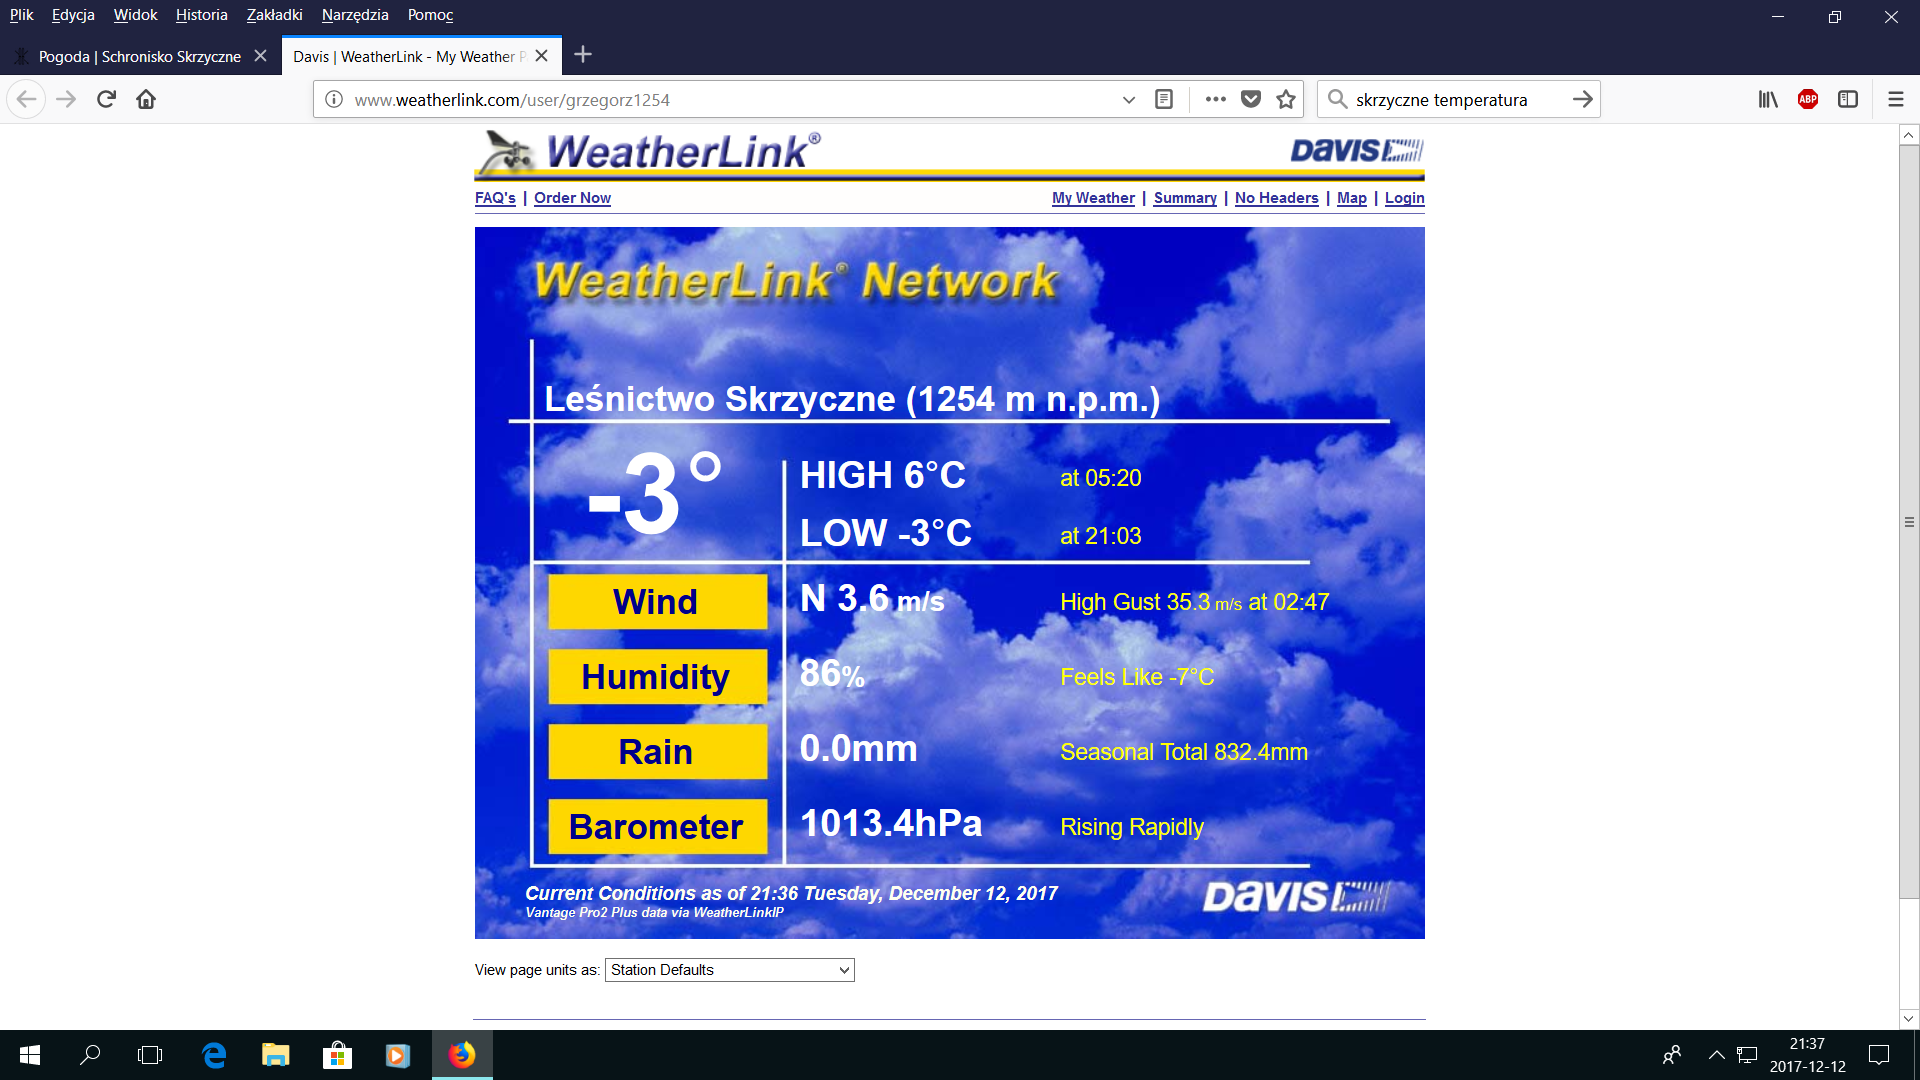1920x1080 pixels.
Task: Open the FAQ's link
Action: [495, 198]
